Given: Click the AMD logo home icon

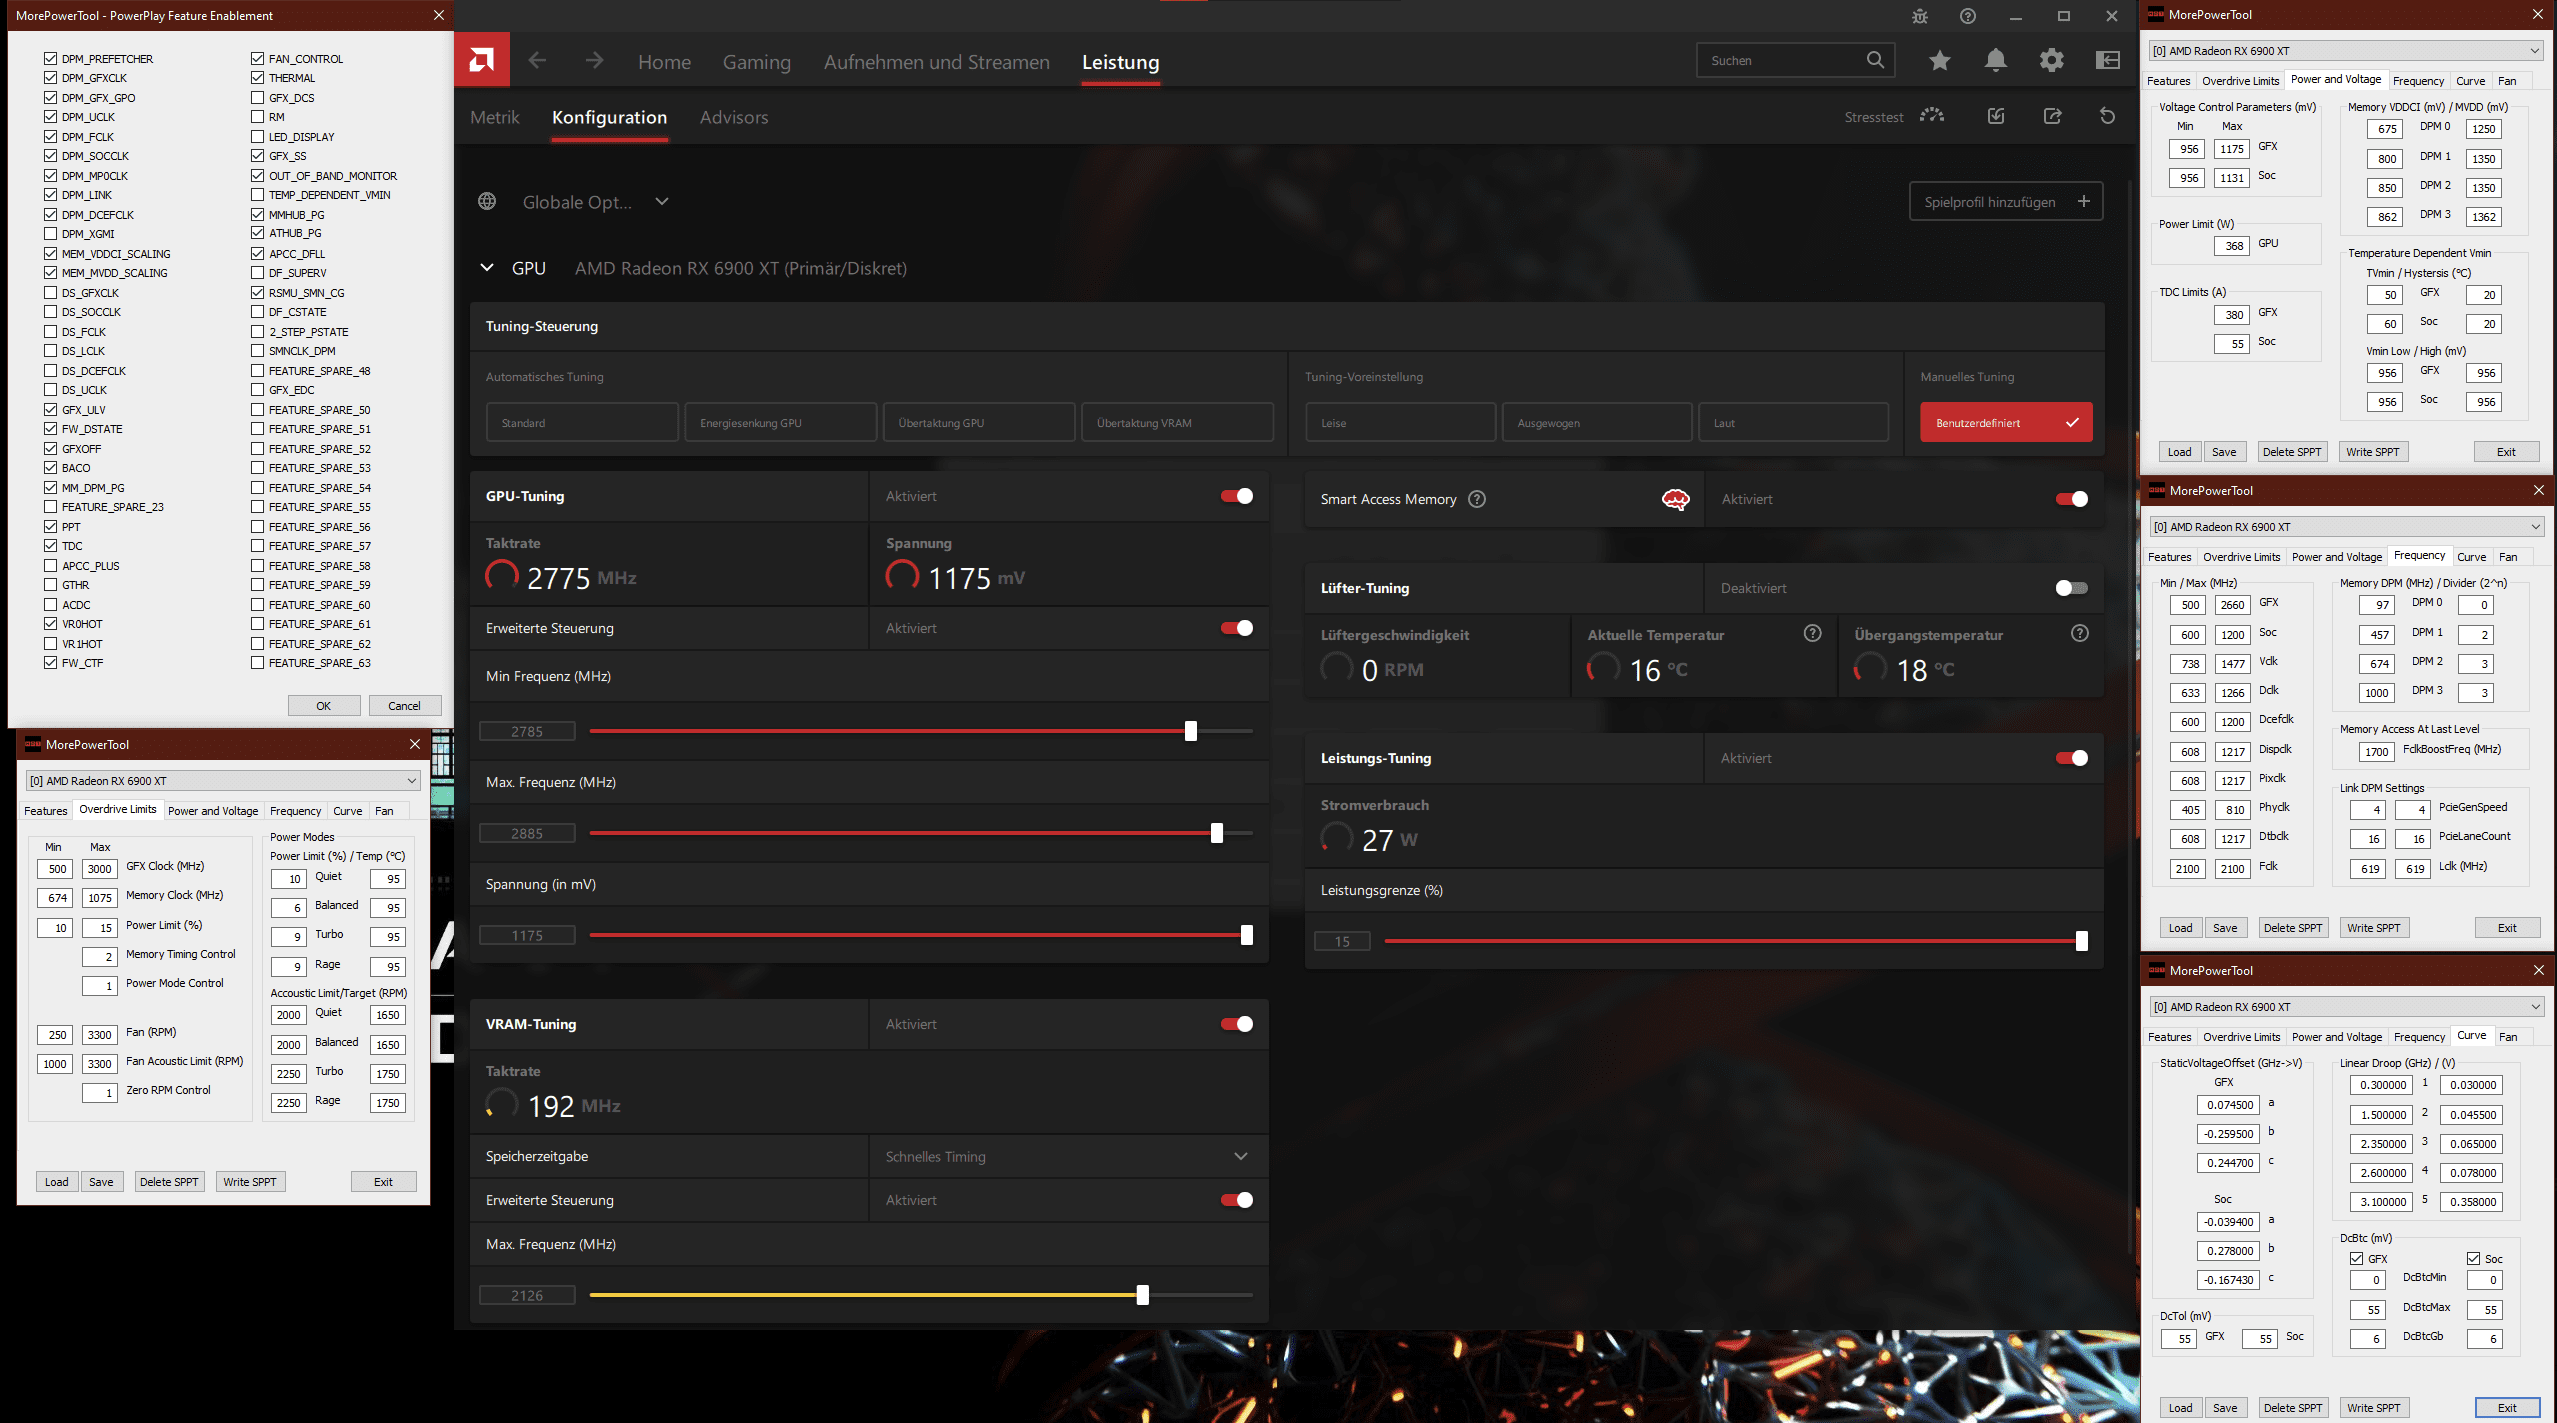Looking at the screenshot, I should [x=481, y=61].
